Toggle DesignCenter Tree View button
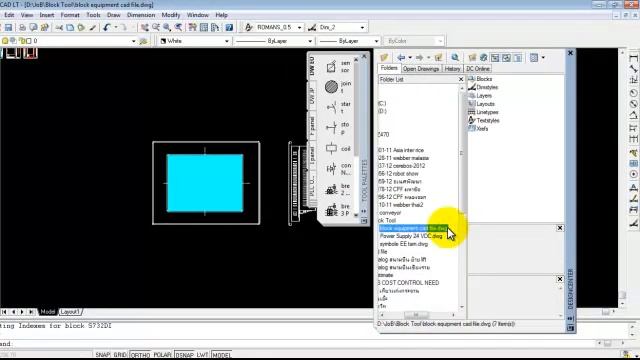This screenshot has height=360, width=640. [495, 58]
